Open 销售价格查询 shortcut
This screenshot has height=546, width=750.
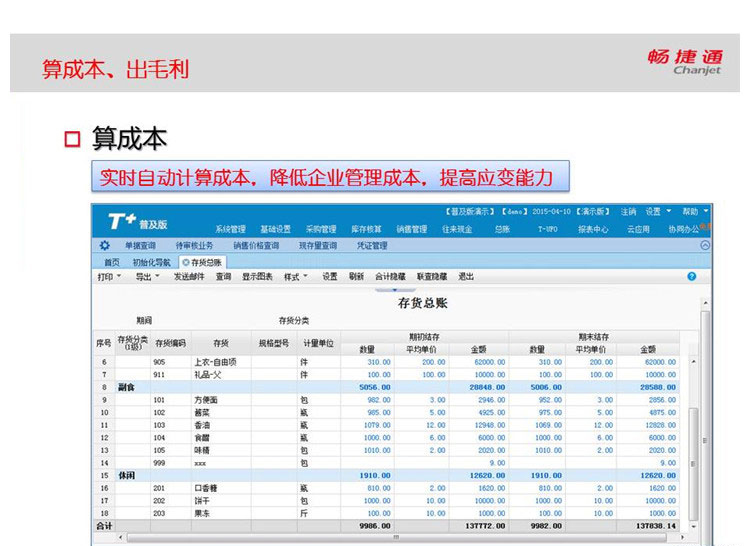point(256,245)
